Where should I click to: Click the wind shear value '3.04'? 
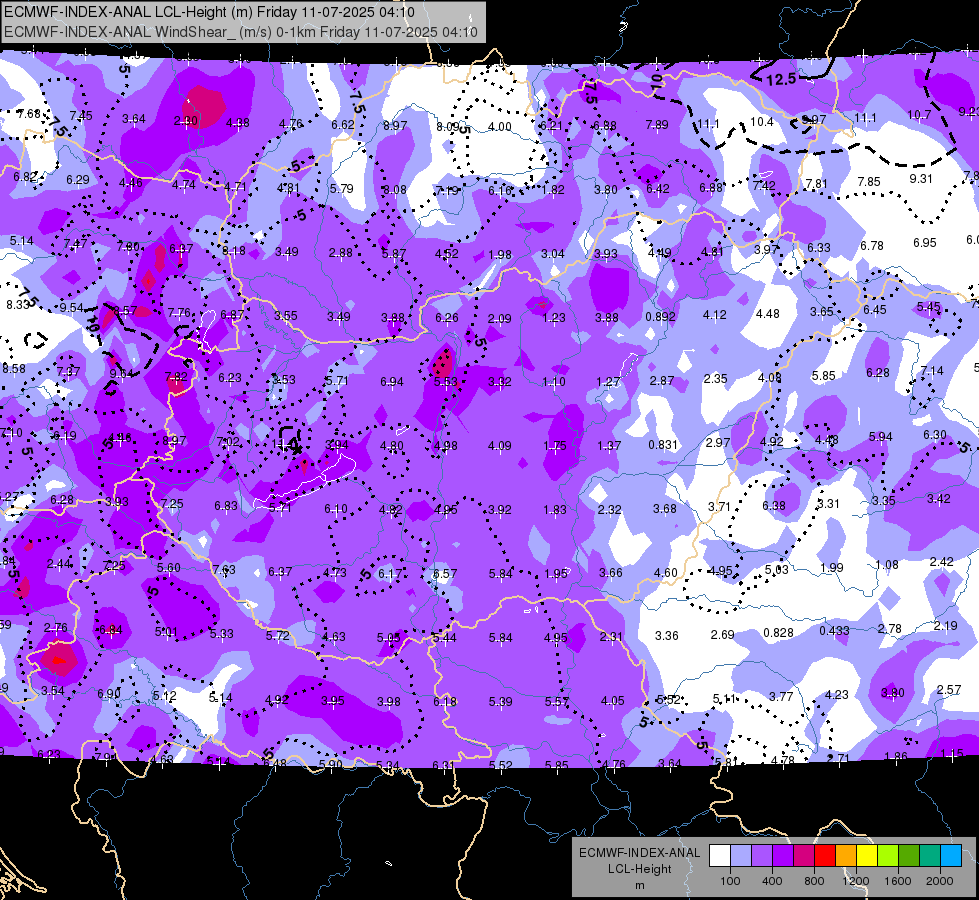click(x=553, y=254)
